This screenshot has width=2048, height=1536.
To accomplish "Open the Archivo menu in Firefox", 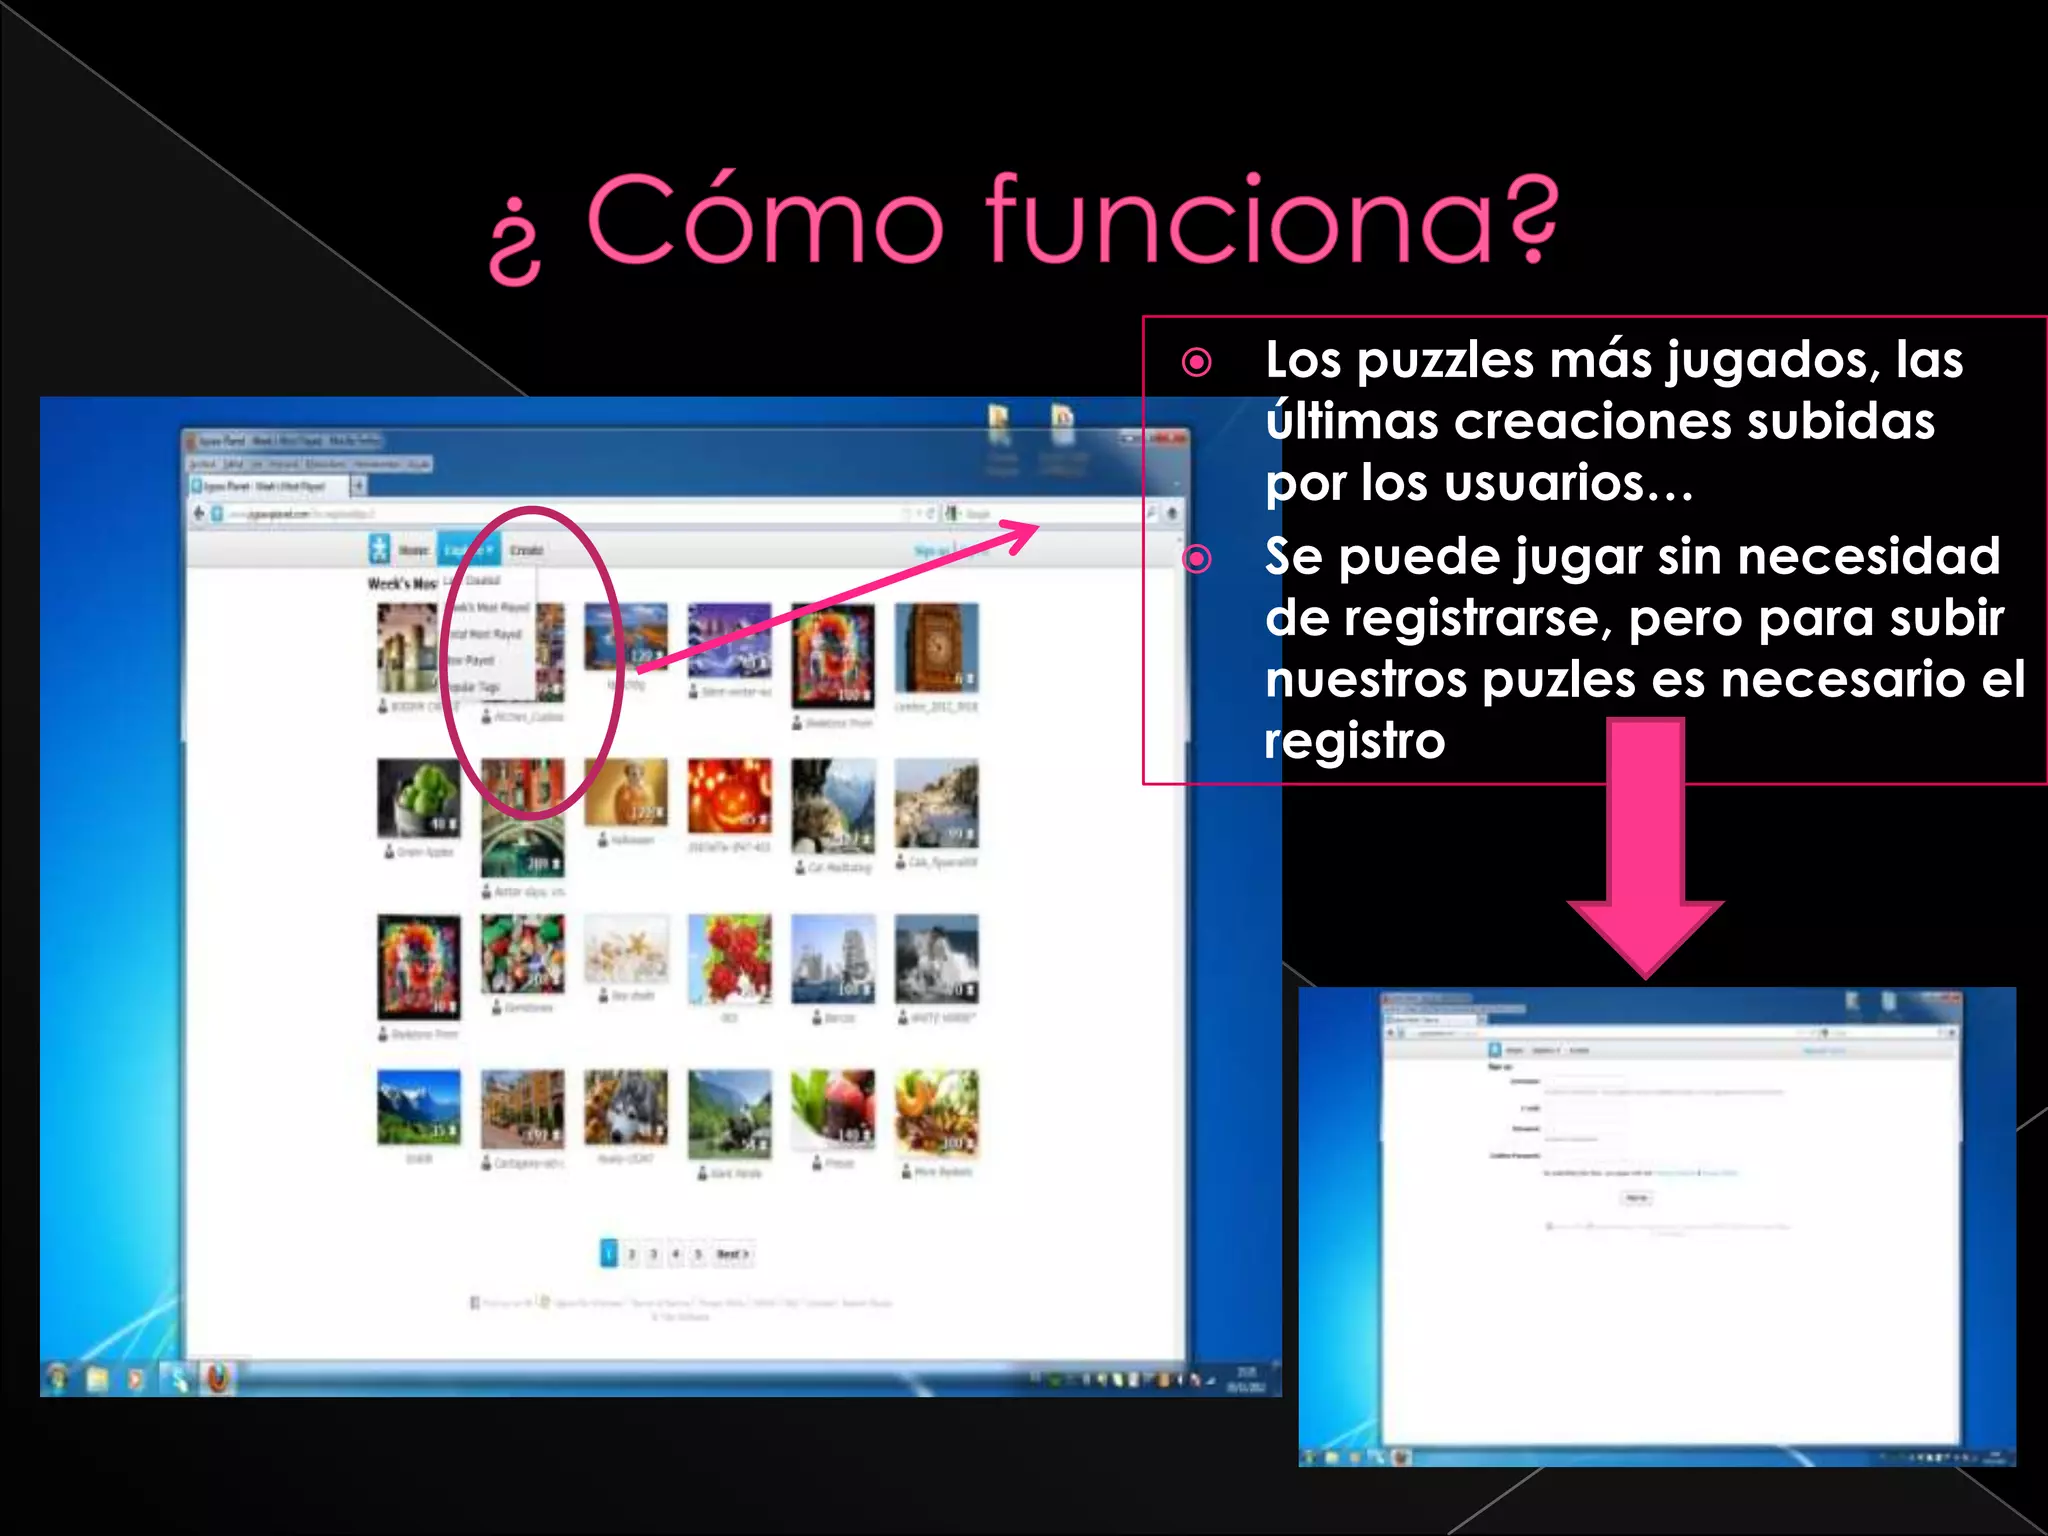I will click(203, 464).
